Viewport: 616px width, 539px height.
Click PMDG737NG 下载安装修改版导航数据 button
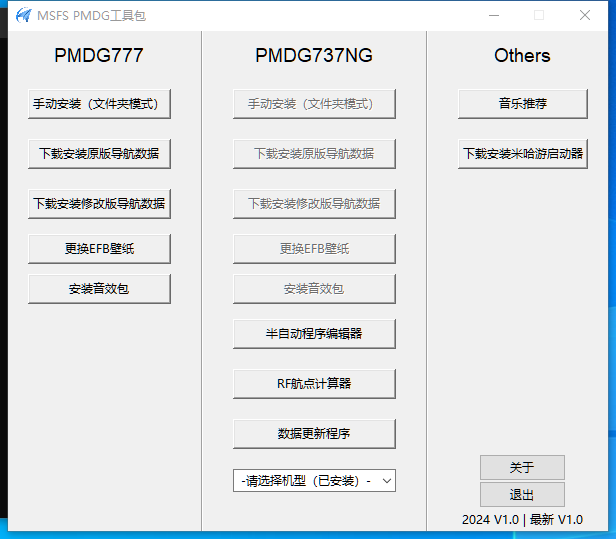pos(314,204)
